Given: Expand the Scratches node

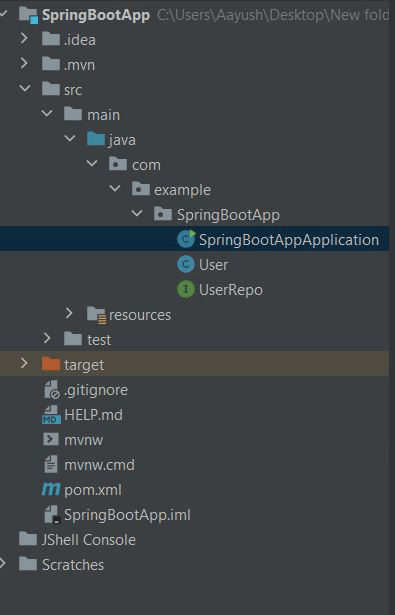Looking at the screenshot, I should [2, 563].
